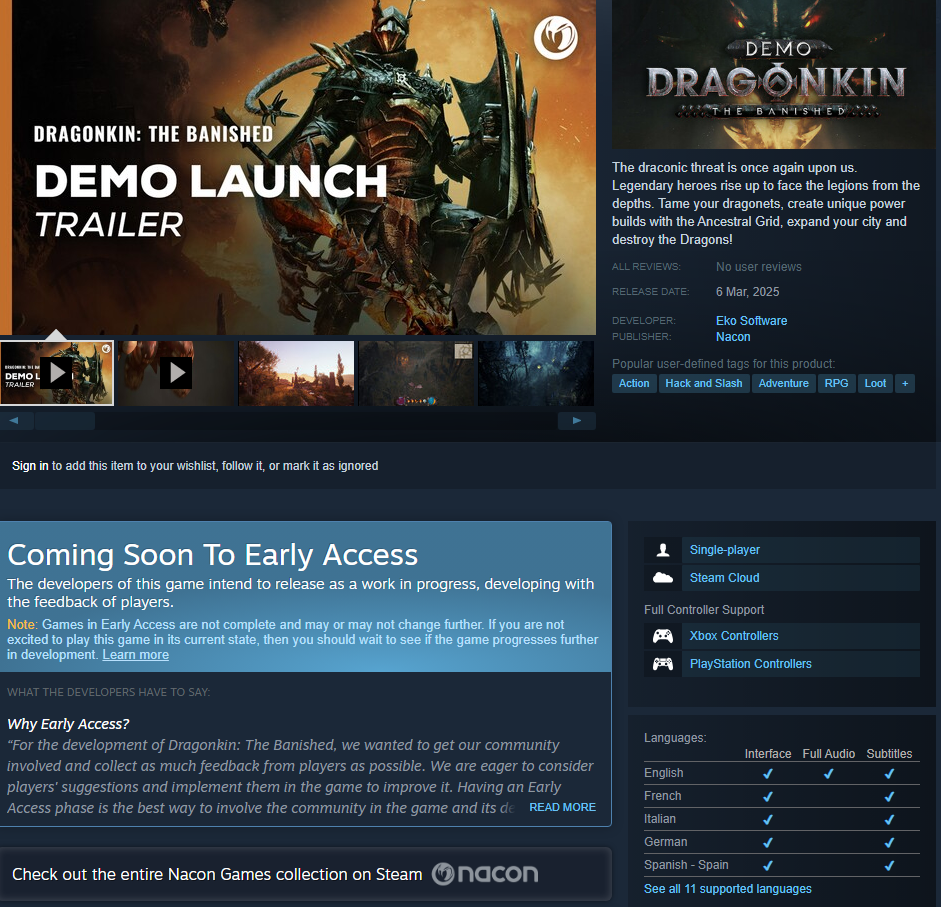941x907 pixels.
Task: Select the Adventure tag
Action: point(783,383)
